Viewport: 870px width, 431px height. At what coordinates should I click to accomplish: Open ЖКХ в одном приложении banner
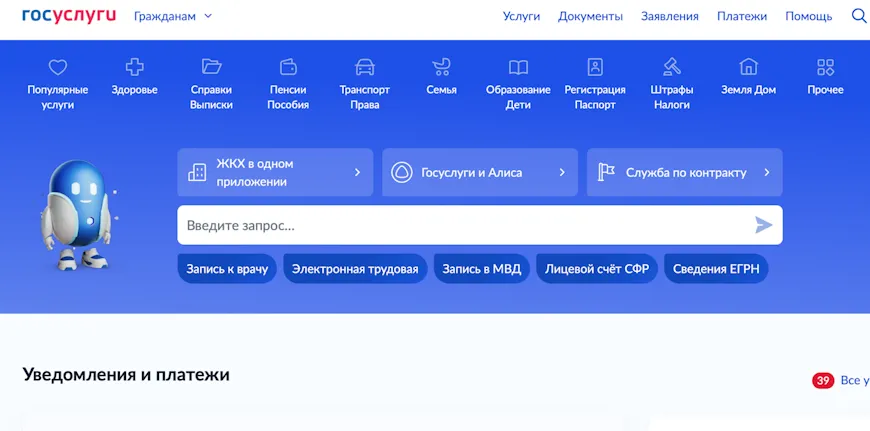(x=275, y=172)
